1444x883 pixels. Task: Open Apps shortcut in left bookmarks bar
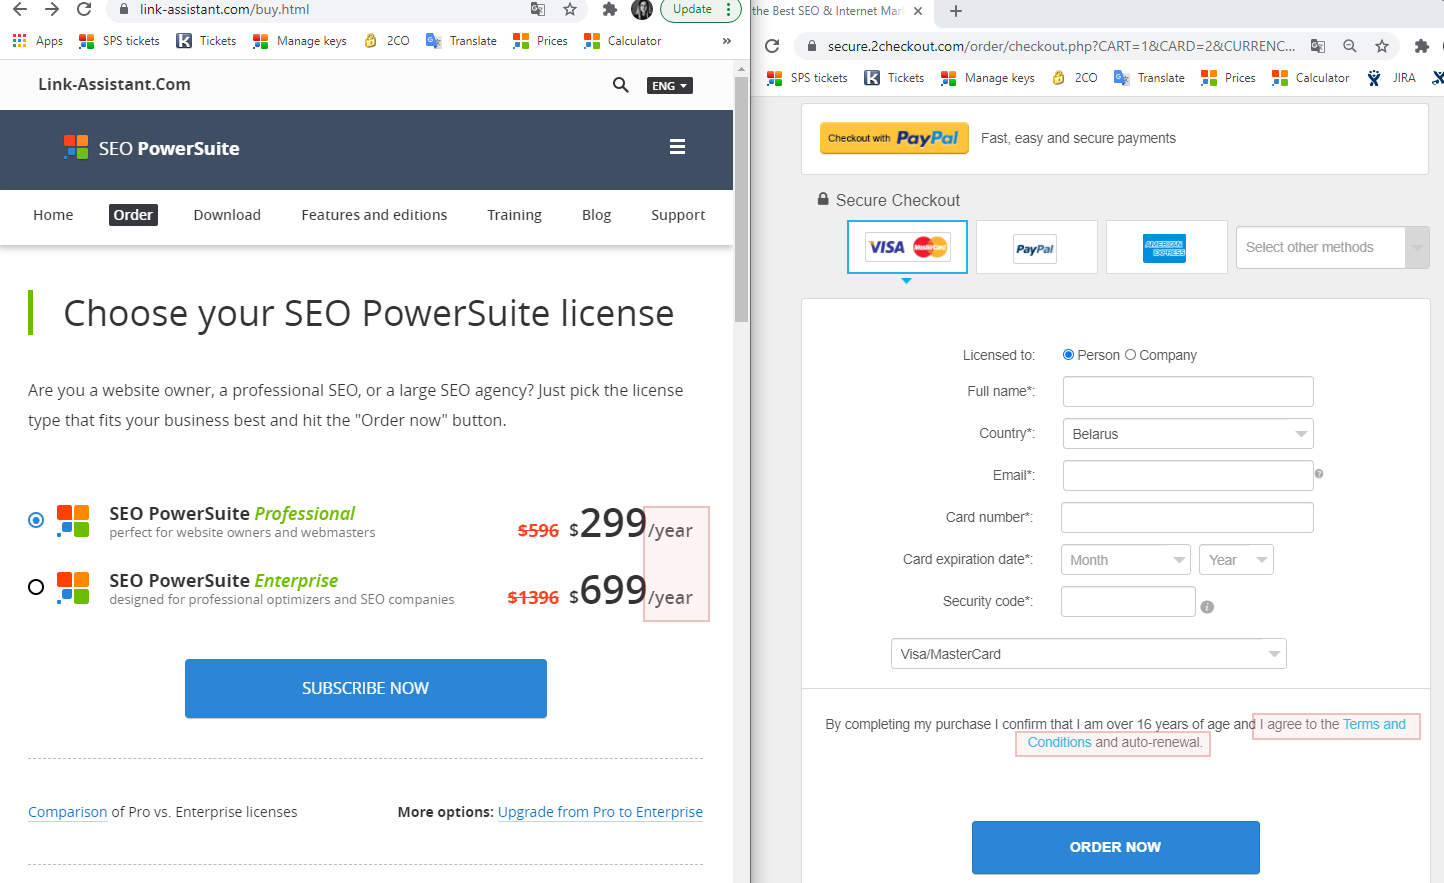pyautogui.click(x=38, y=41)
